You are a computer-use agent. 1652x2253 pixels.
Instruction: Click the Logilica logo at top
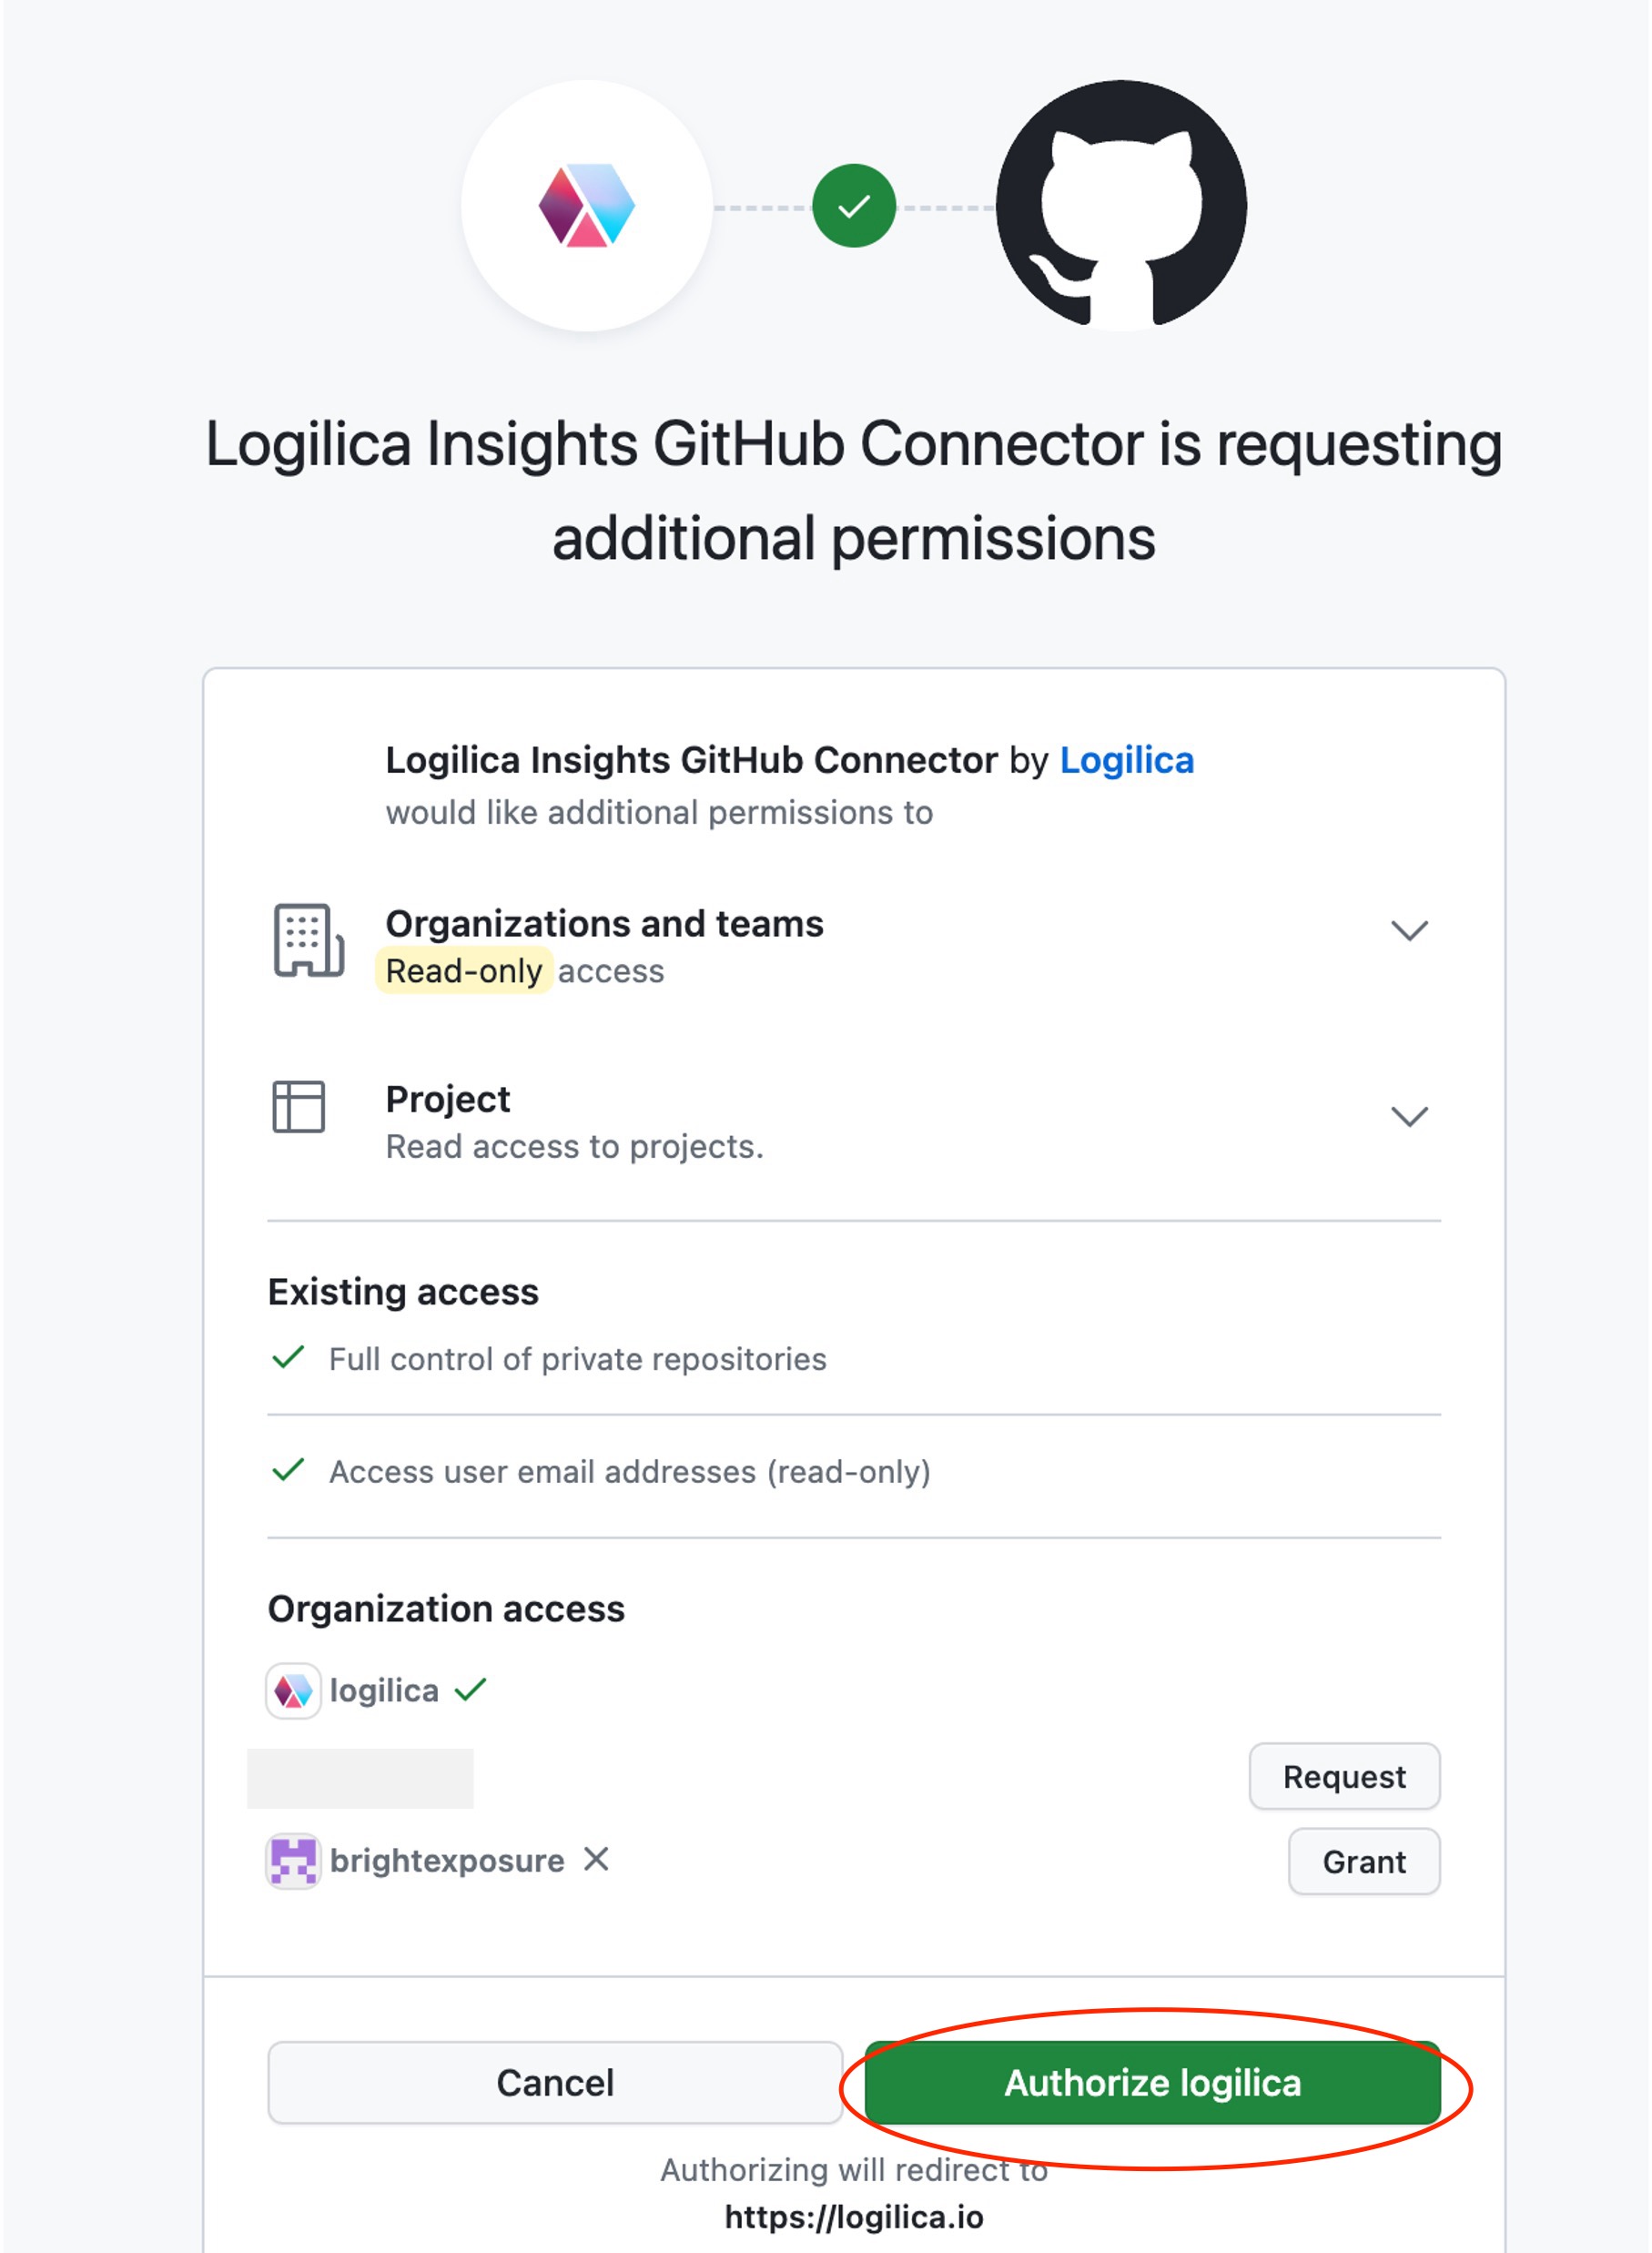click(x=586, y=206)
